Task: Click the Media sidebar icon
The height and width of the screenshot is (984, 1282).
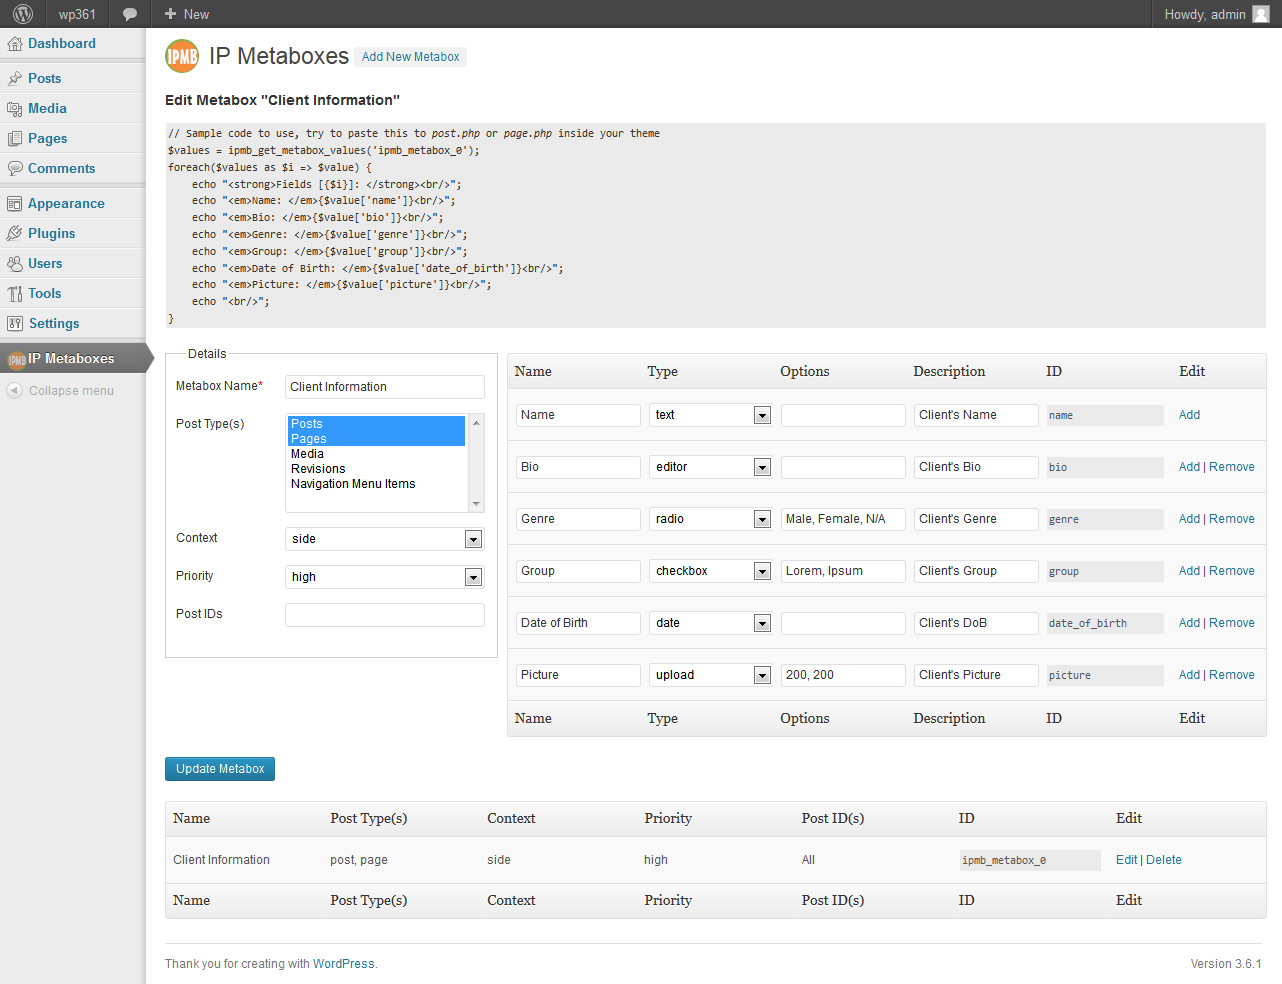Action: click(x=15, y=109)
